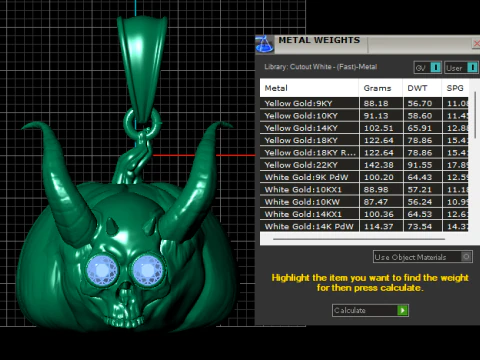Click the 56.70 DWT value

tap(420, 103)
